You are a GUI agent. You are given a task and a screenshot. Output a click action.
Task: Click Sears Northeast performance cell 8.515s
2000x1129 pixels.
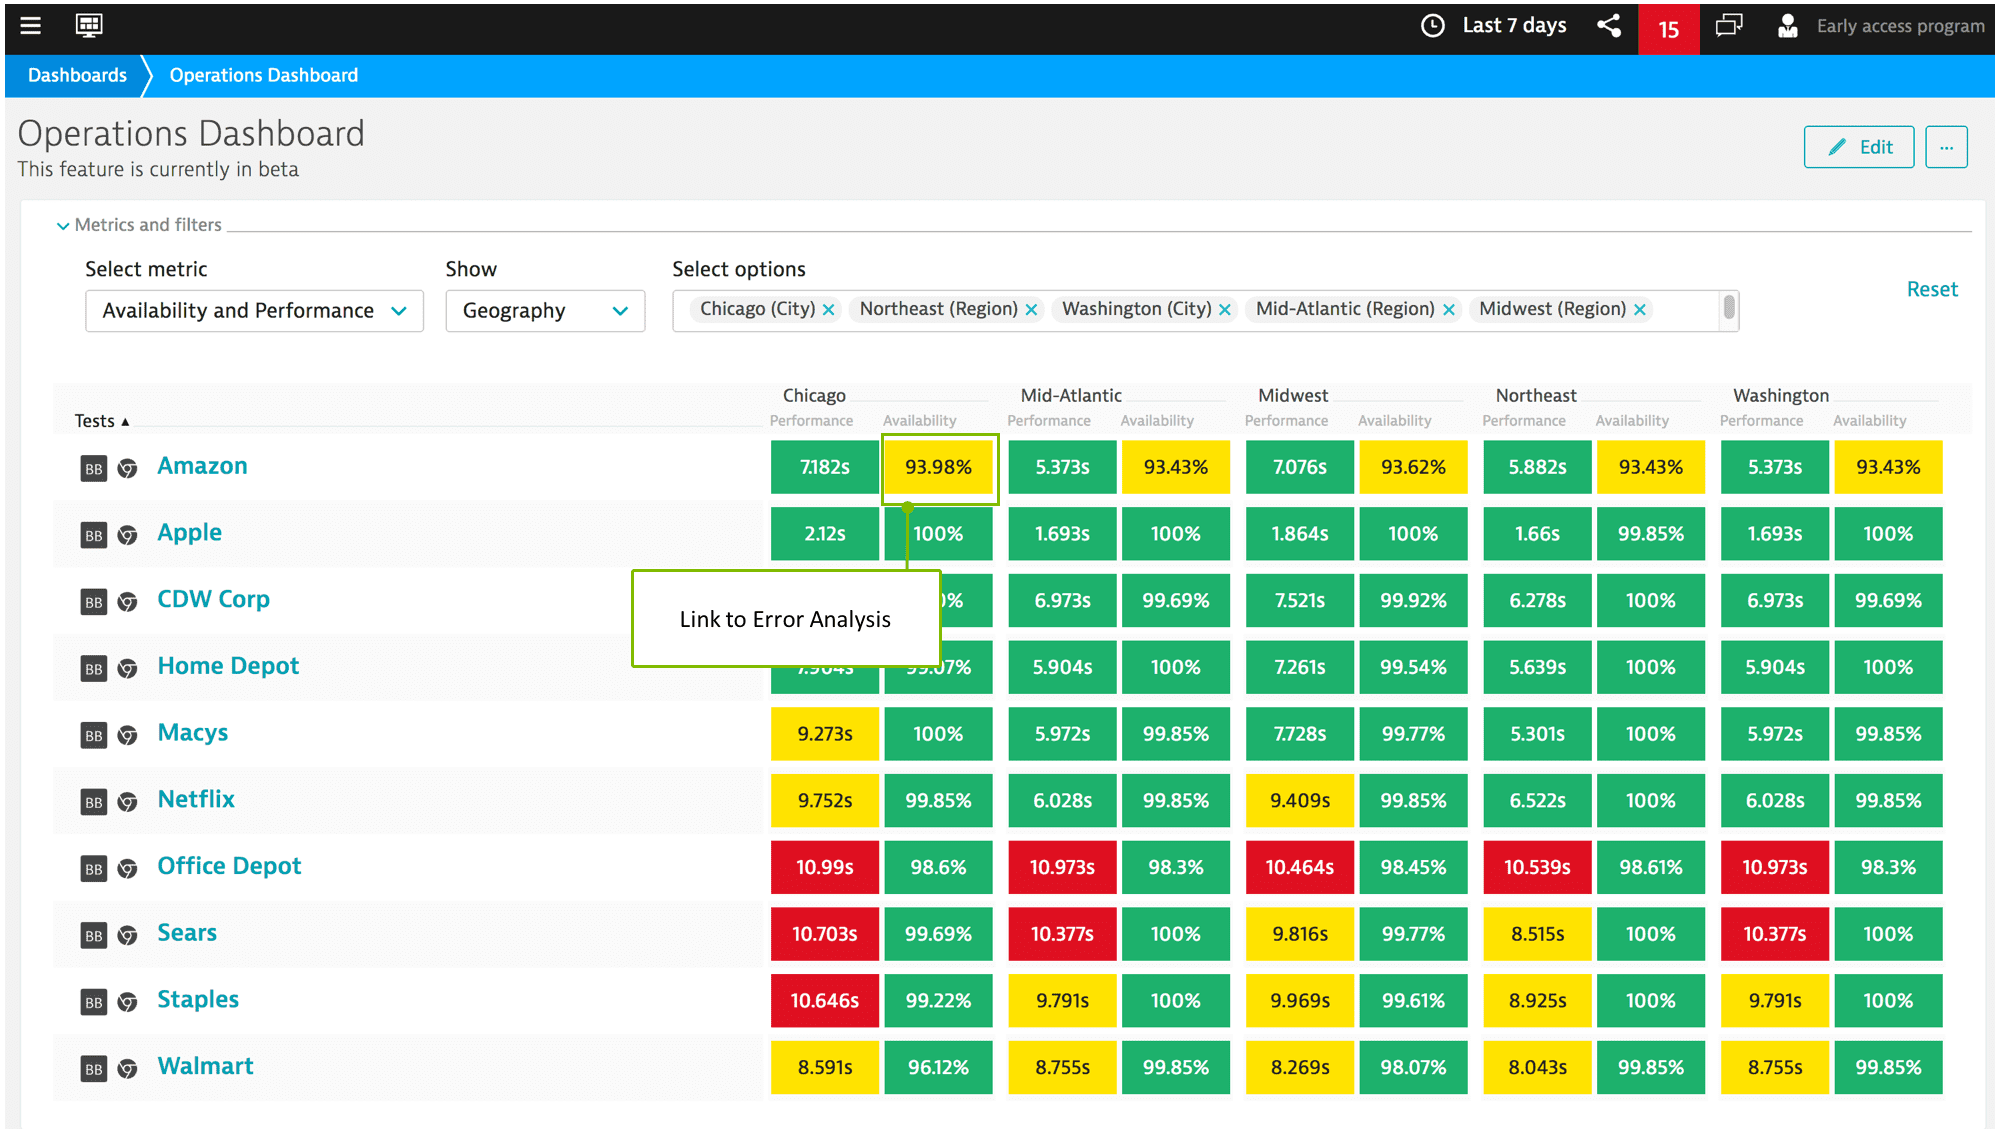pyautogui.click(x=1537, y=934)
